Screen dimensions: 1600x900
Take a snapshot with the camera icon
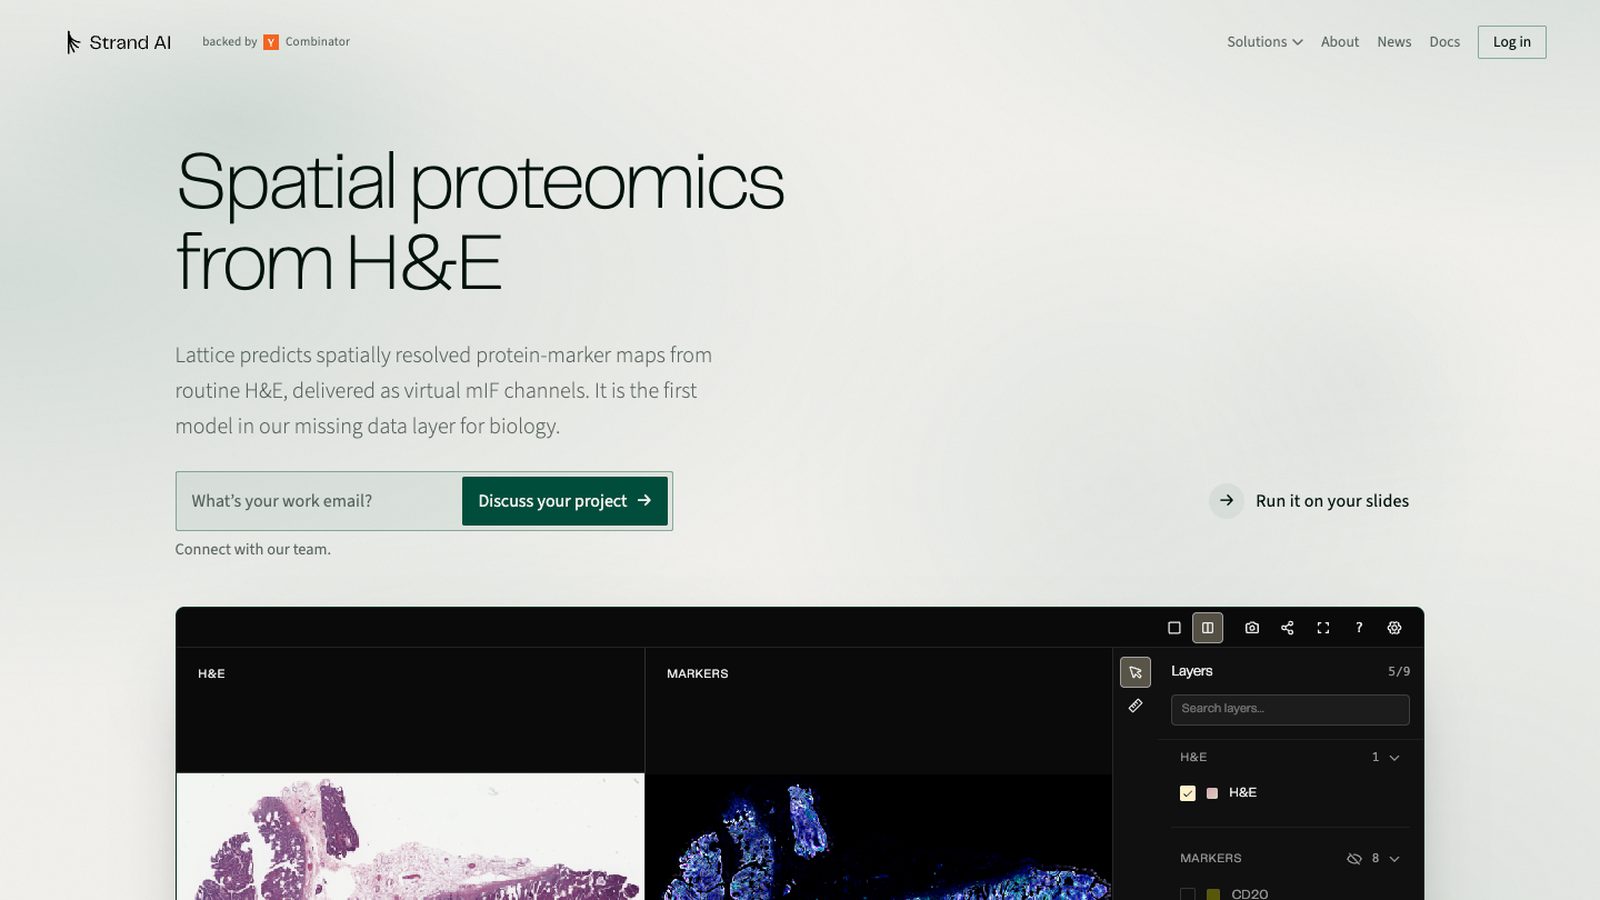pos(1251,628)
